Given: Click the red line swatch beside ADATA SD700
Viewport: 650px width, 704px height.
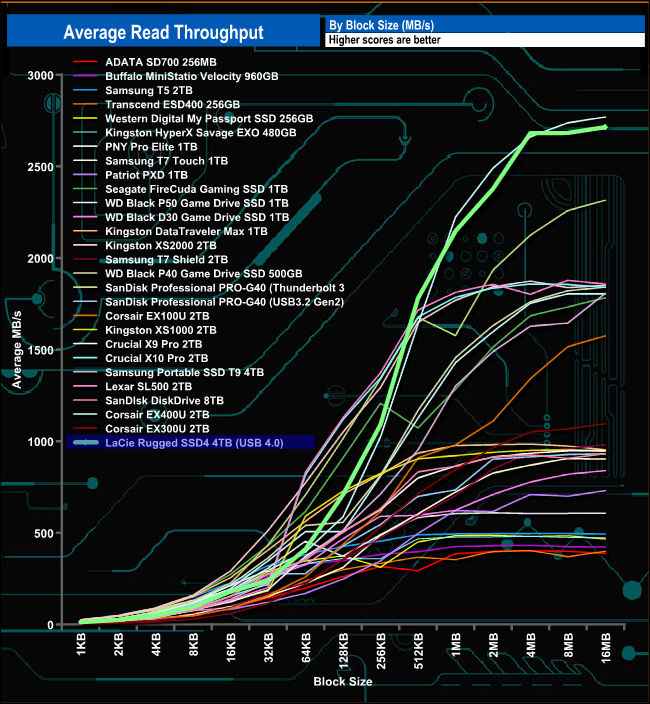Looking at the screenshot, I should click(x=85, y=62).
